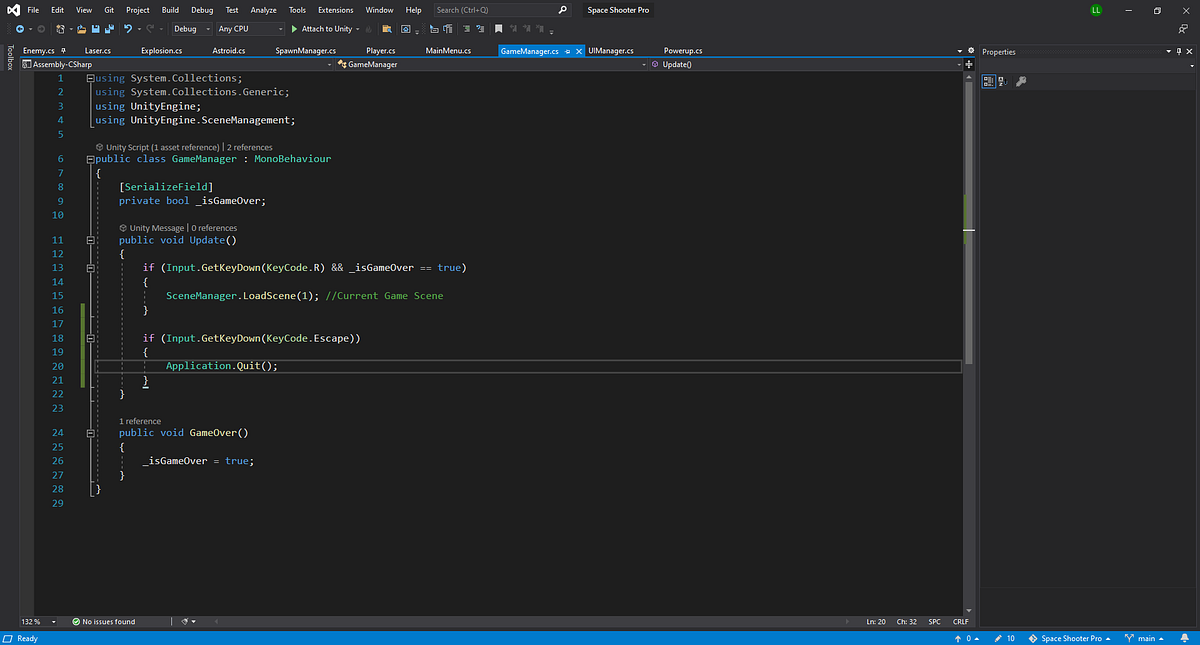Click the Categorized view icon in Properties

(987, 82)
